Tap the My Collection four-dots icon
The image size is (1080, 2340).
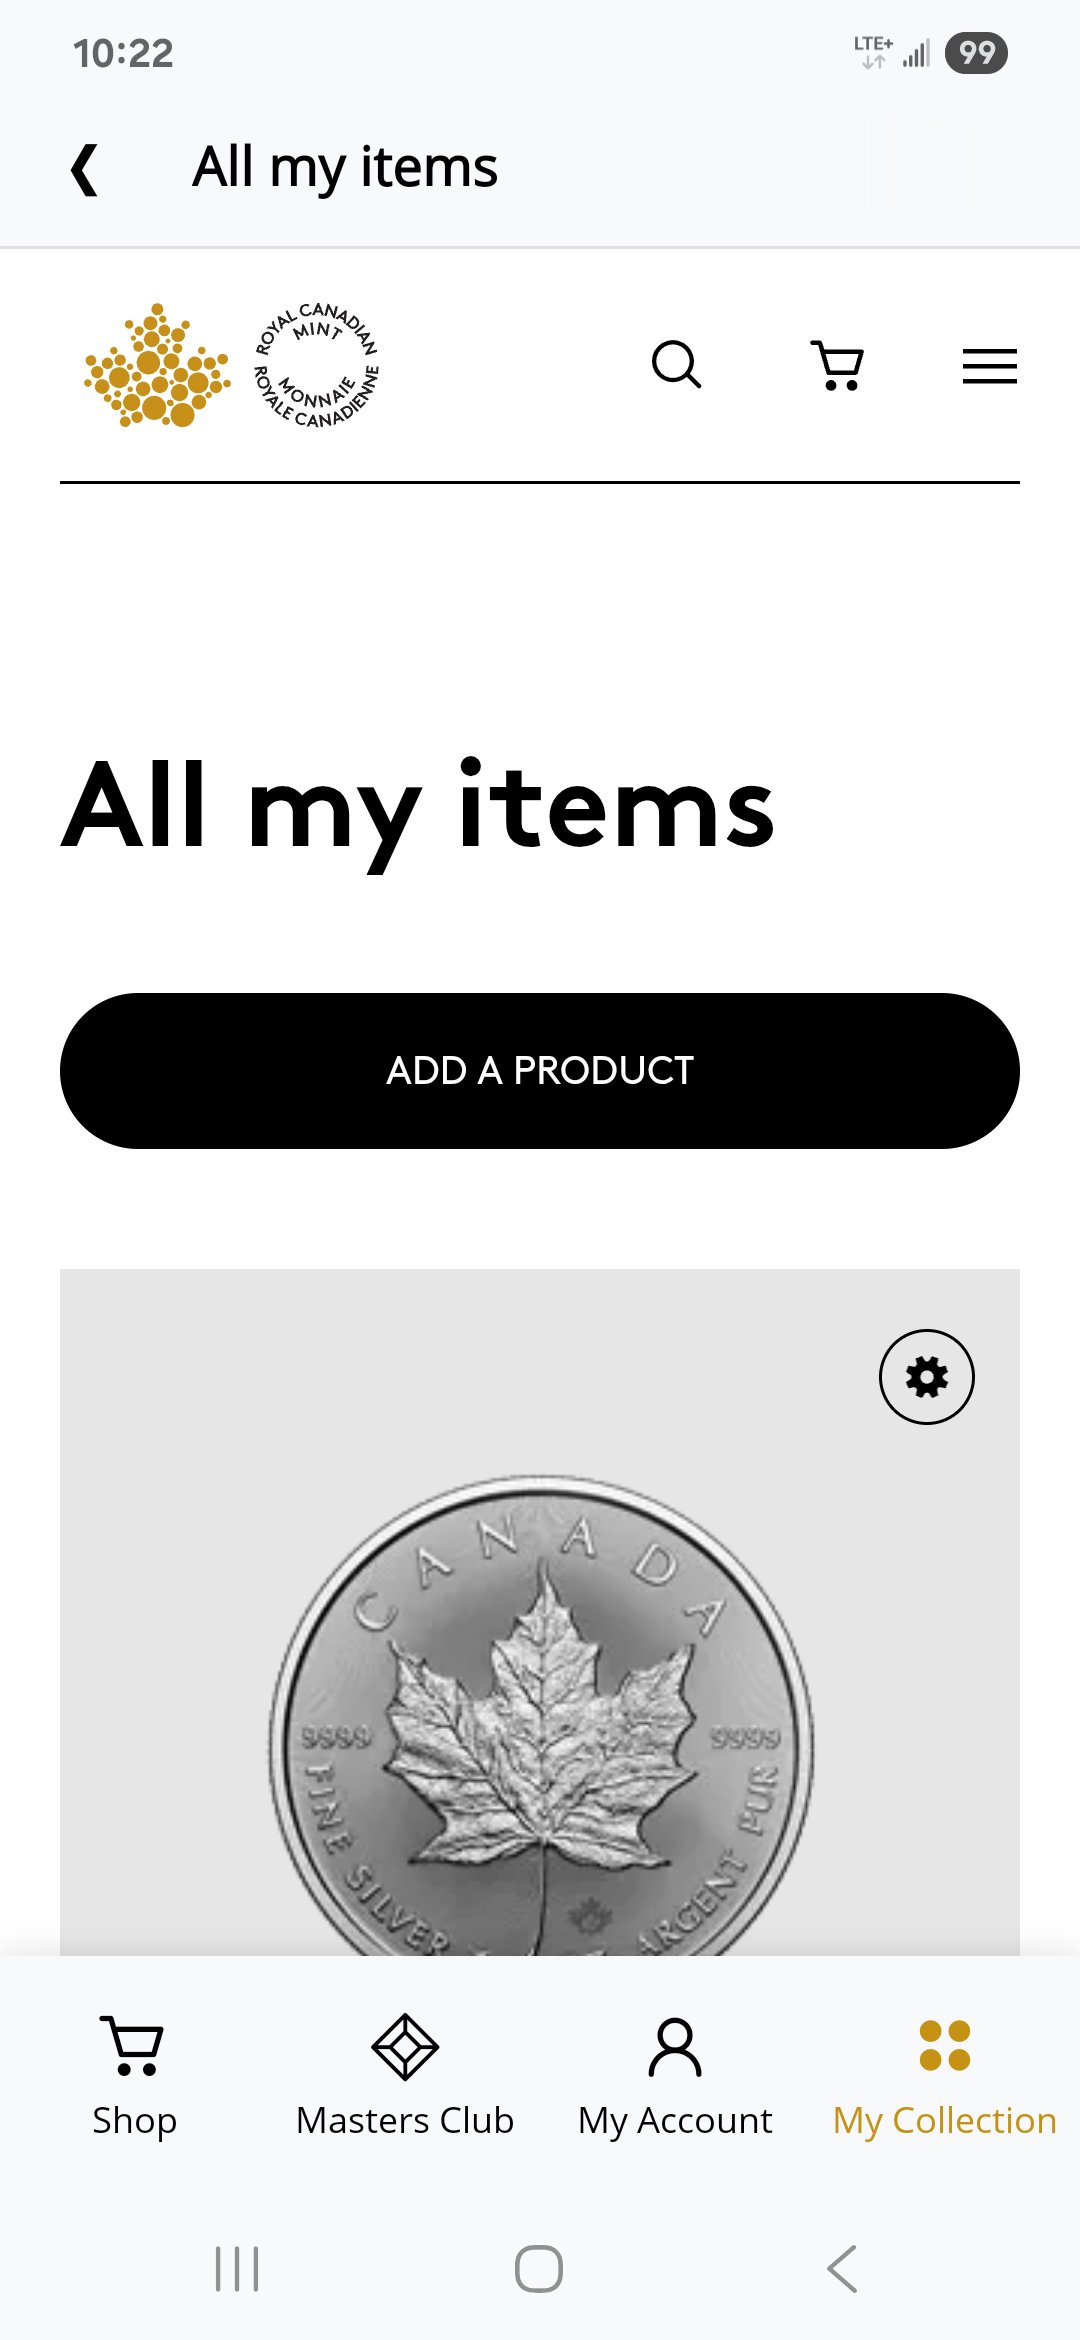pyautogui.click(x=944, y=2045)
